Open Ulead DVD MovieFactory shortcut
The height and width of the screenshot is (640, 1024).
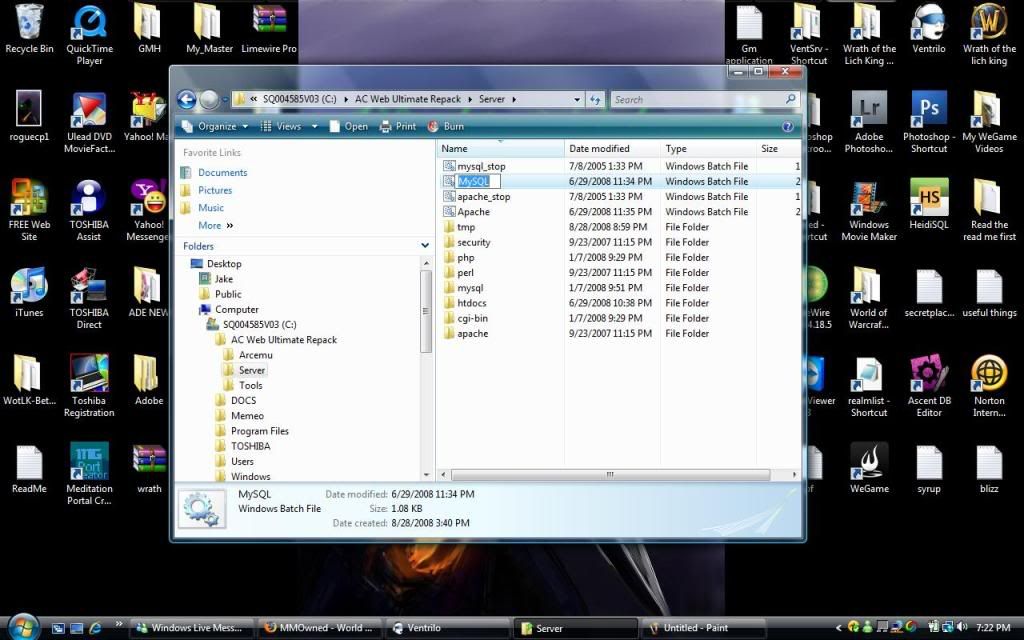(89, 124)
